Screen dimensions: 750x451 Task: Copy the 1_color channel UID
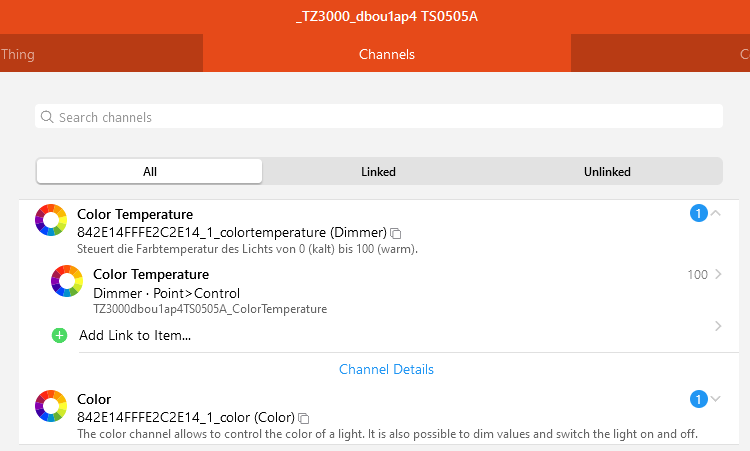(304, 418)
